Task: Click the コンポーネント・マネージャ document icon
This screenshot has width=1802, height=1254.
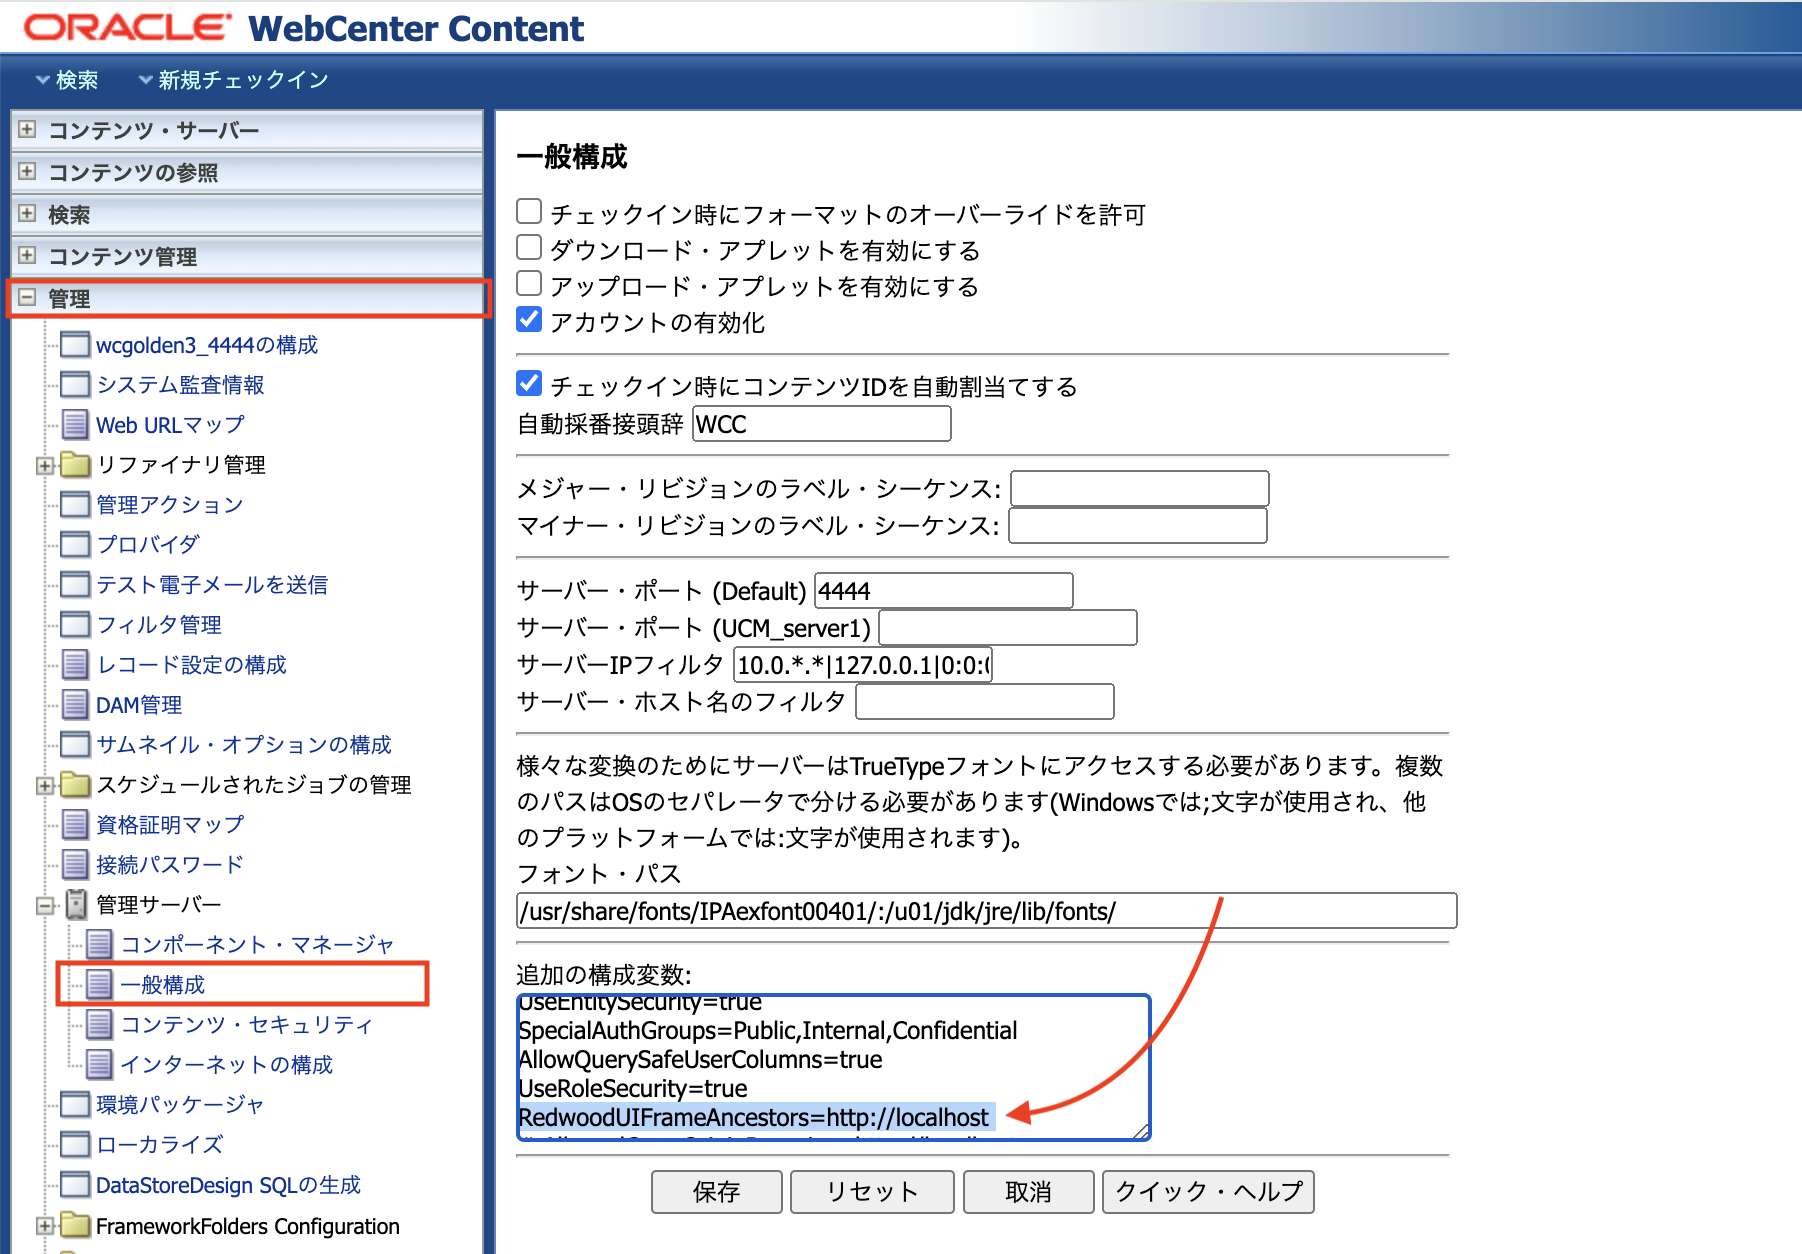Action: (x=99, y=945)
